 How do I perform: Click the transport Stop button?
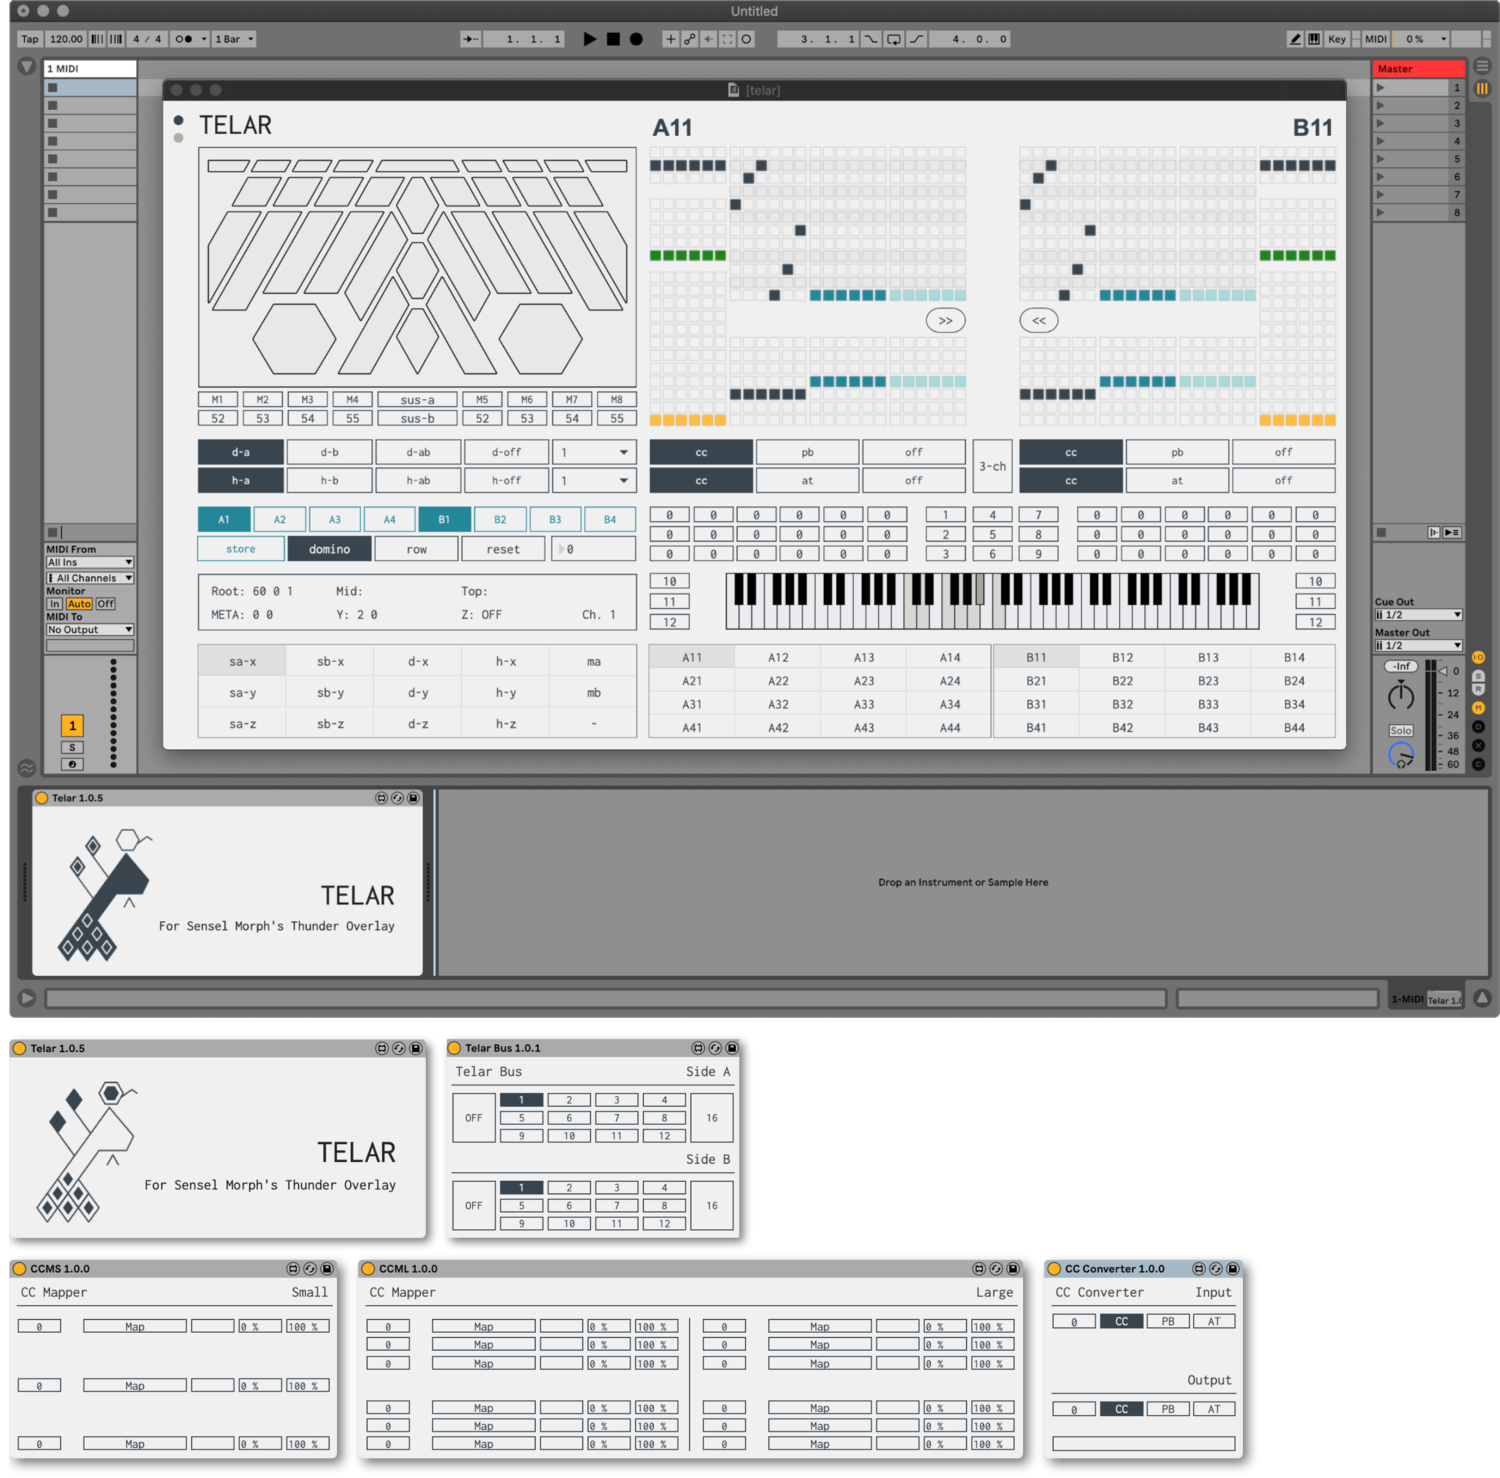tap(613, 39)
